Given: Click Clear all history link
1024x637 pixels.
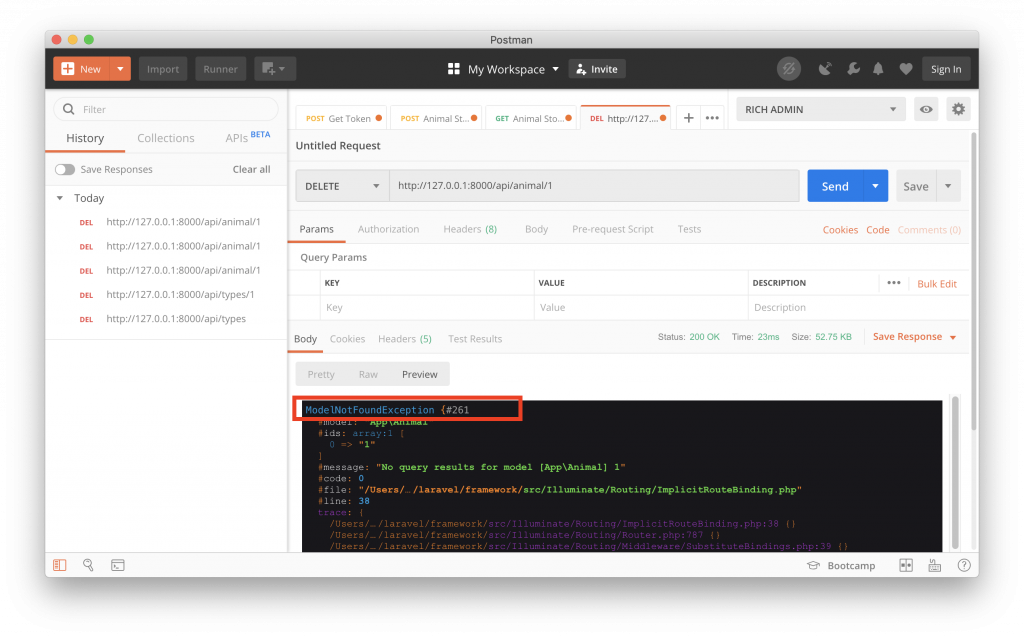Looking at the screenshot, I should point(251,169).
